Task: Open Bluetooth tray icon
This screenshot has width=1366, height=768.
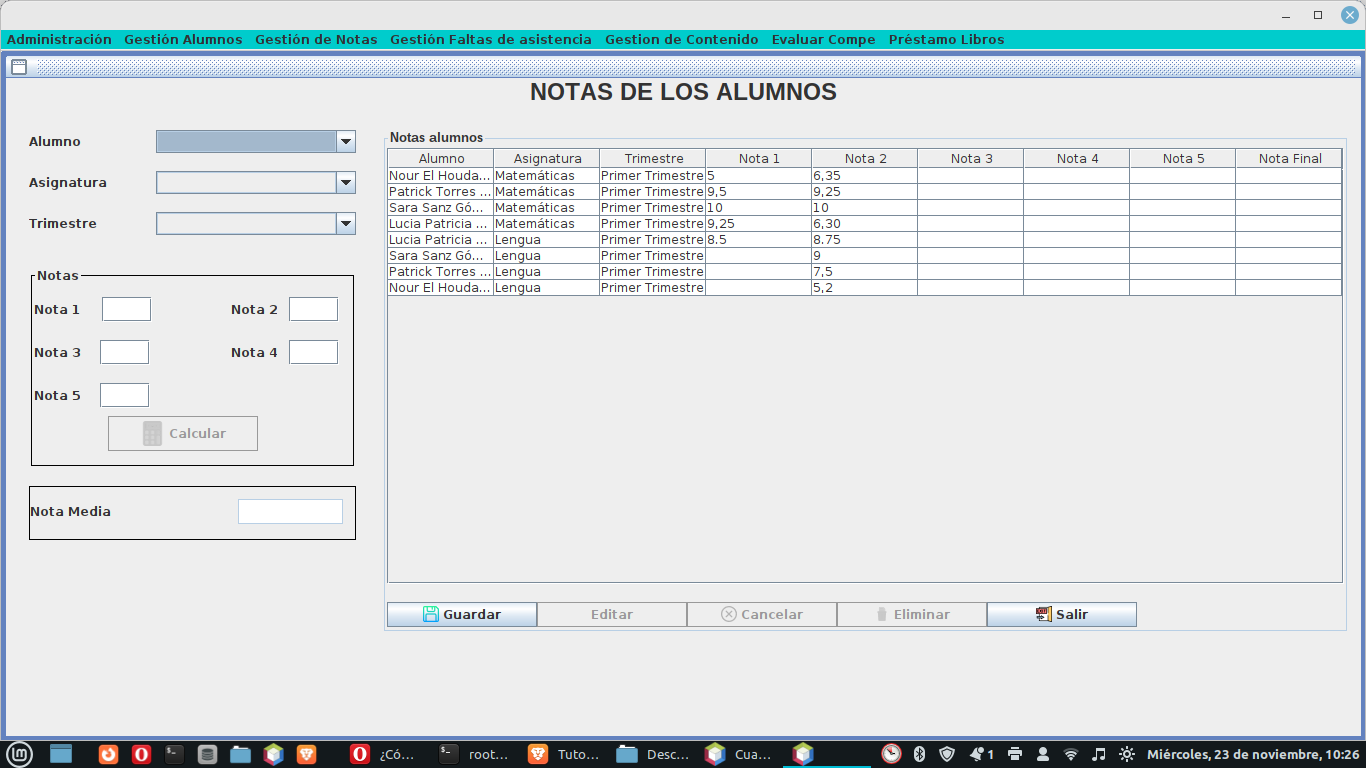Action: (920, 754)
